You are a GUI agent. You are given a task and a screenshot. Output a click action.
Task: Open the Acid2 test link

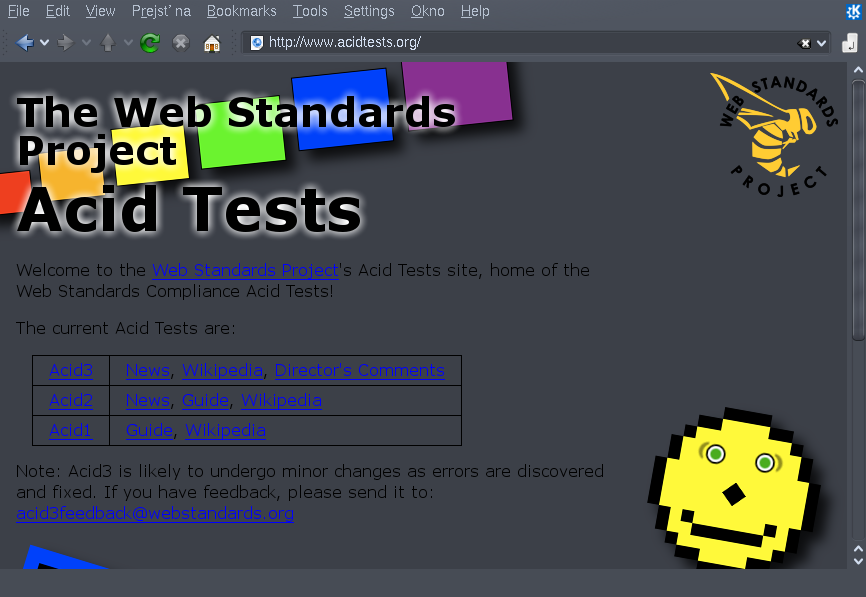pos(71,400)
